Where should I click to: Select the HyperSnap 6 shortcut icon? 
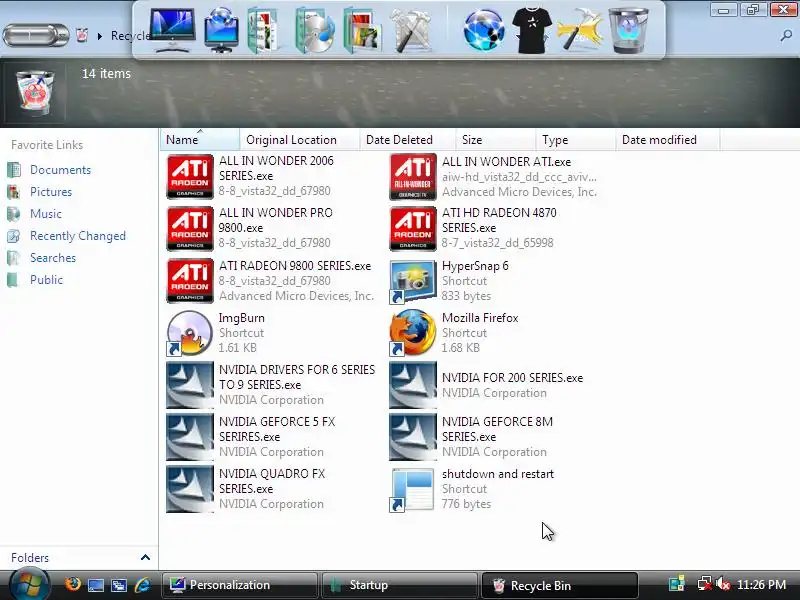click(413, 282)
